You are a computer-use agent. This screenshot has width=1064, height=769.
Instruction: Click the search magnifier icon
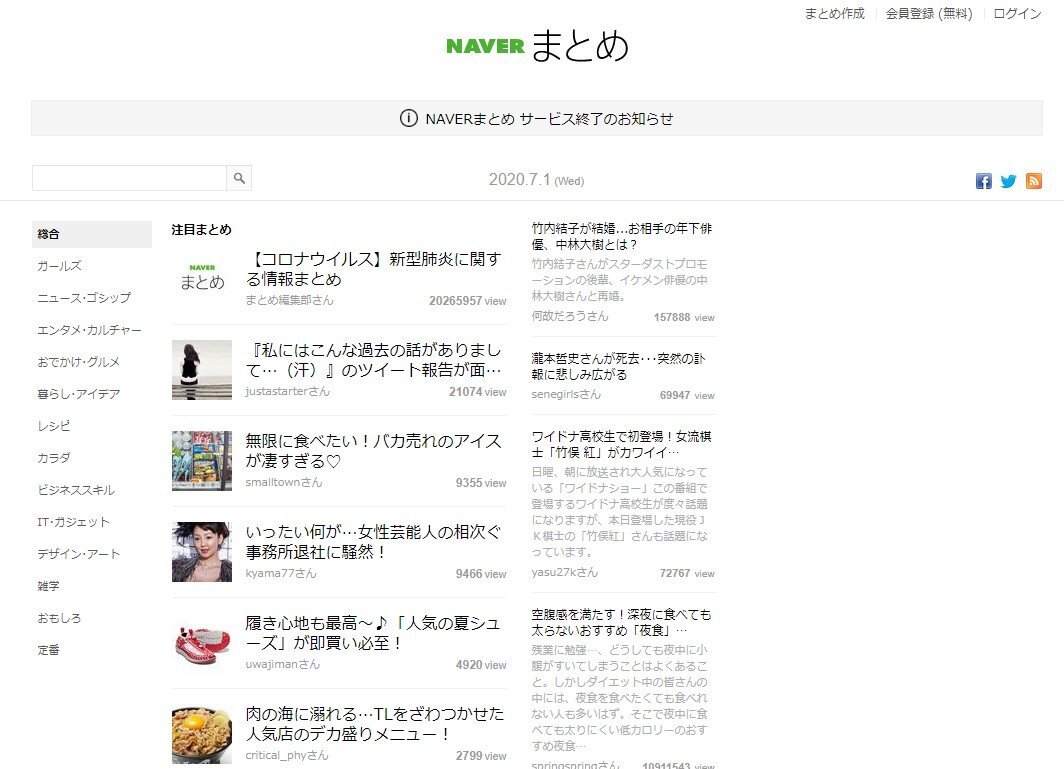(239, 178)
